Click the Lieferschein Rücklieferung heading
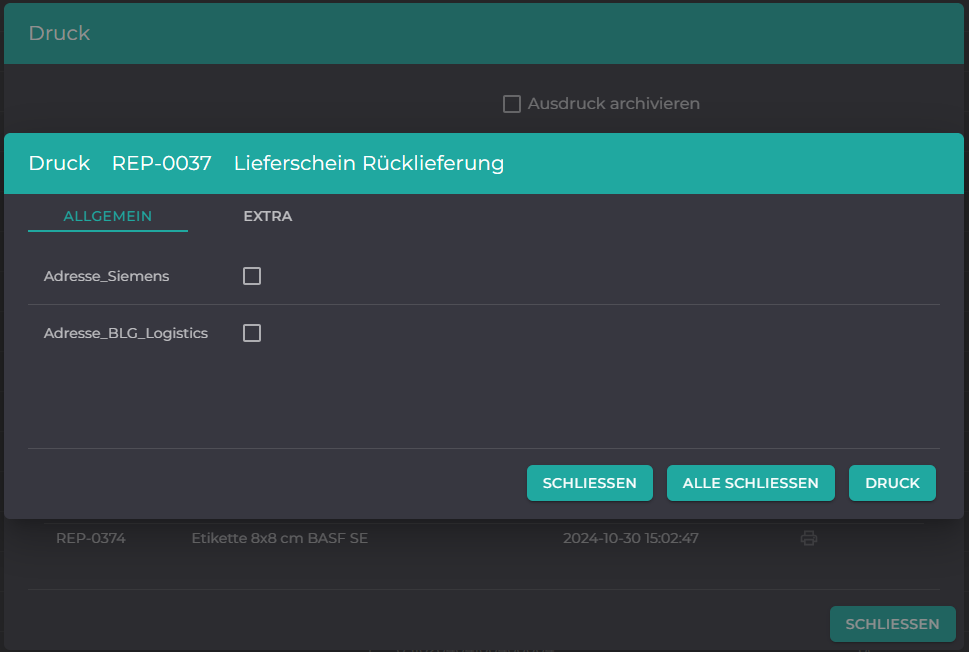 pos(369,163)
